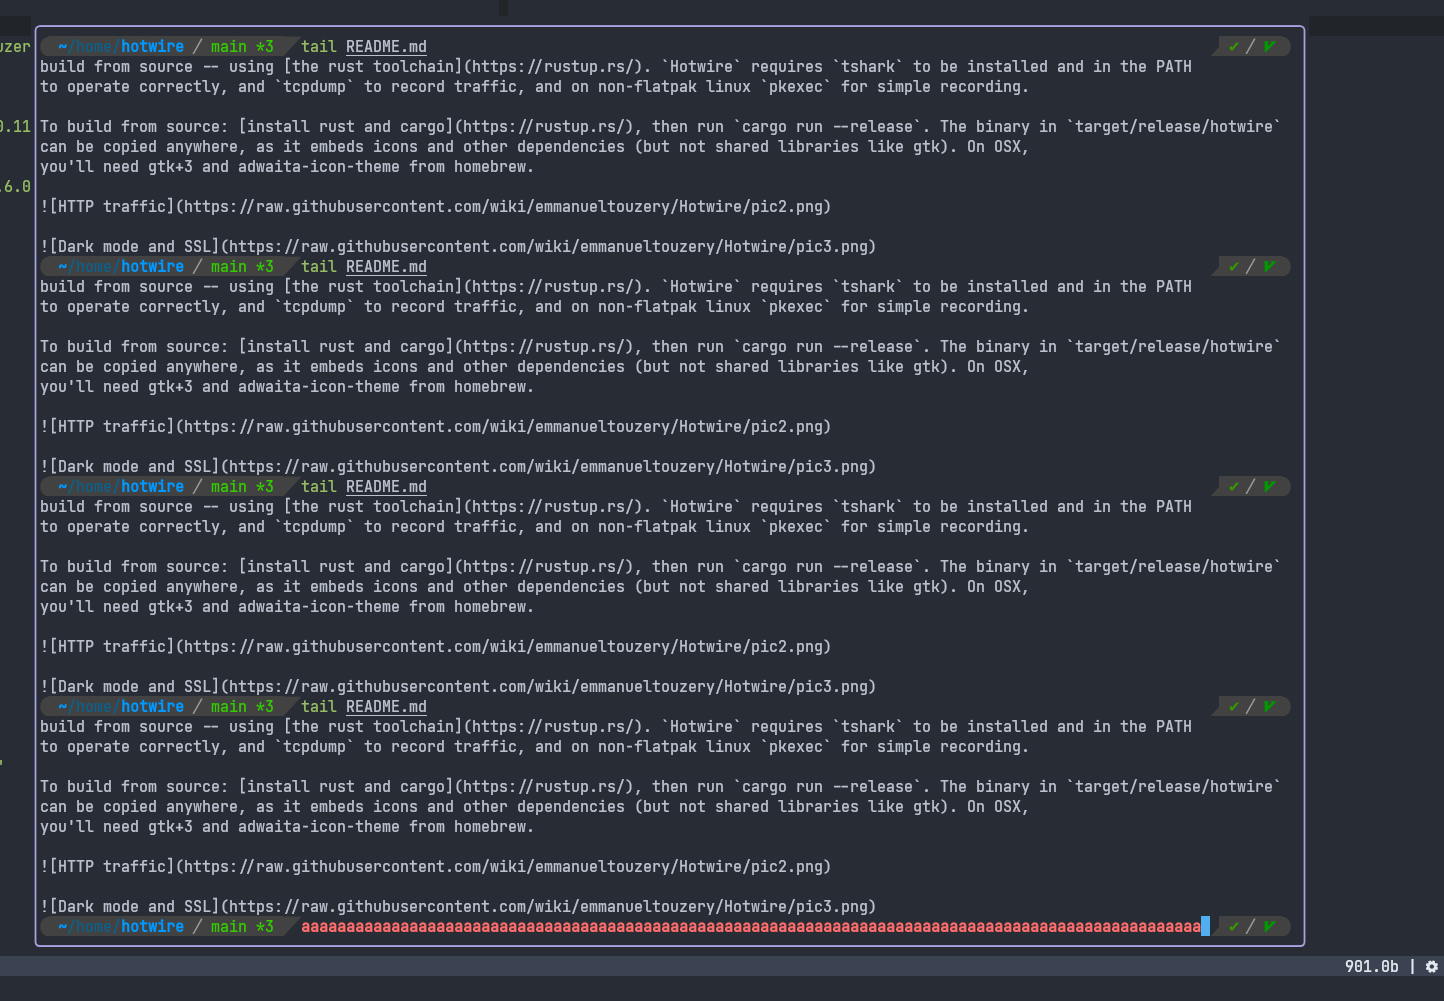
Task: Click the green V icon on the topmost command frame
Action: (x=1269, y=45)
